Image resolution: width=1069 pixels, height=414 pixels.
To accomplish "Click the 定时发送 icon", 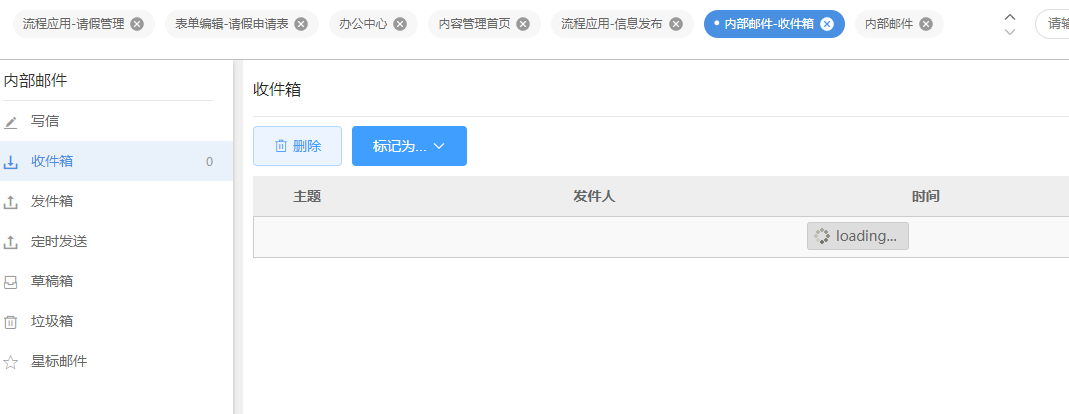I will (x=11, y=242).
